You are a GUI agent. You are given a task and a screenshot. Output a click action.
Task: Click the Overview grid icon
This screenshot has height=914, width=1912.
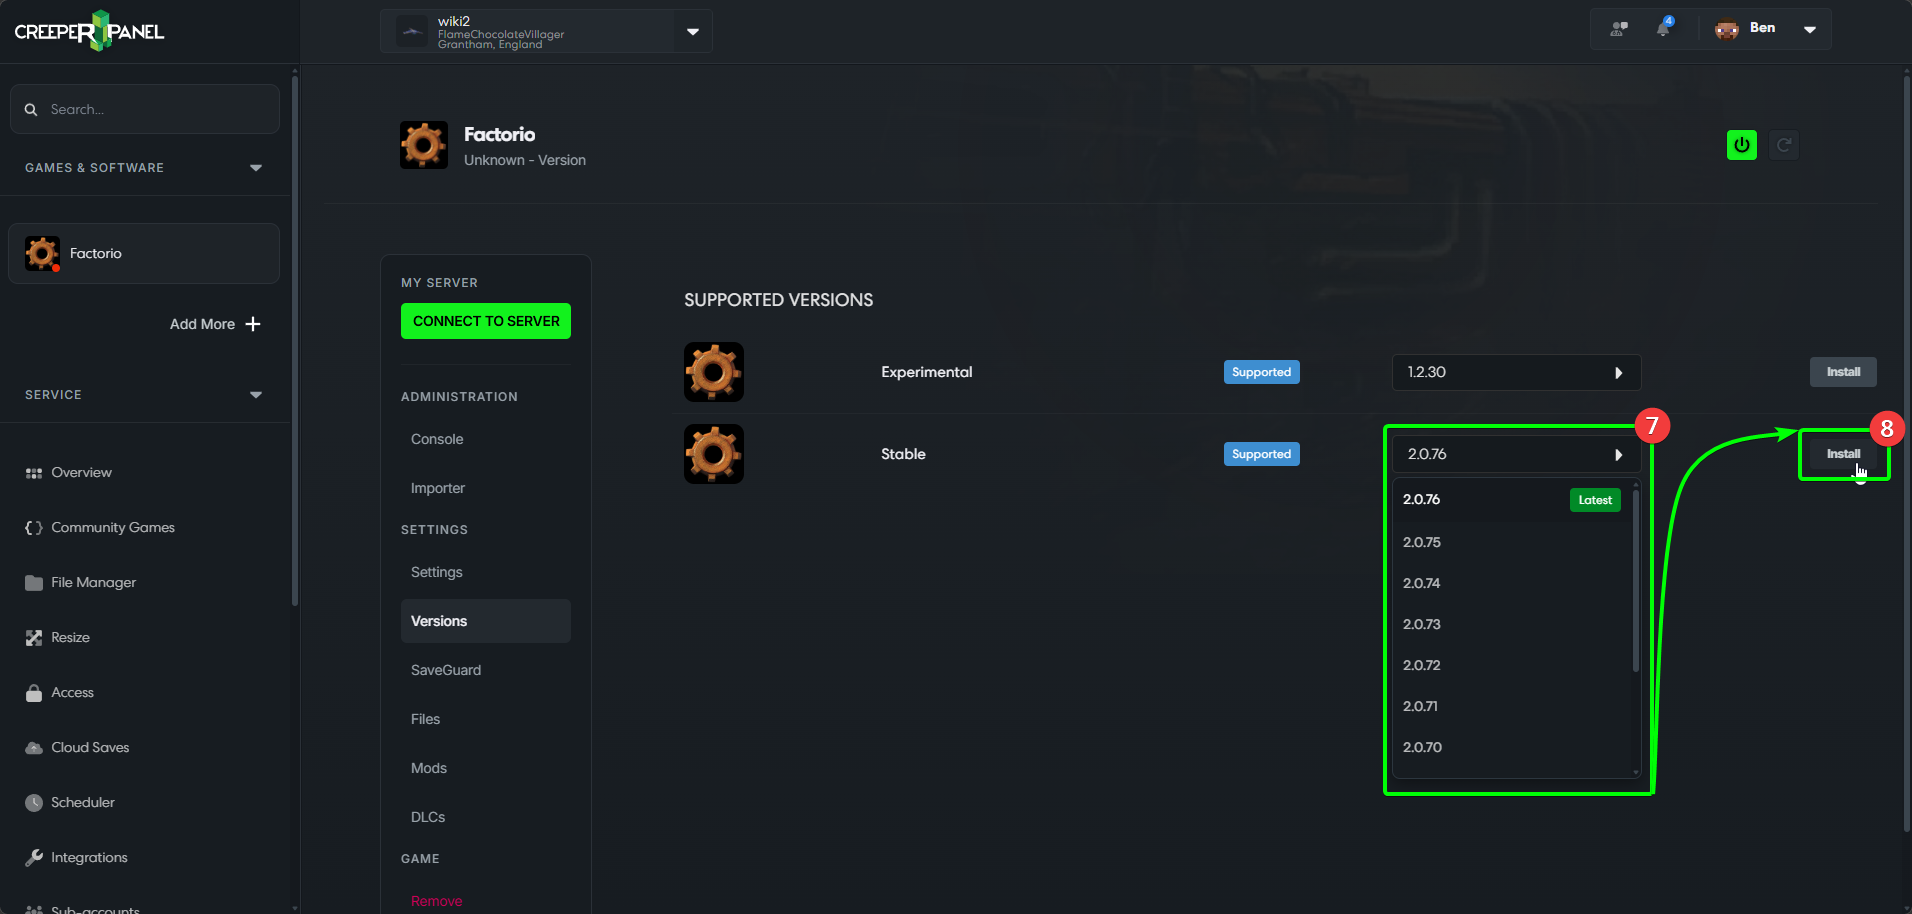pos(33,472)
